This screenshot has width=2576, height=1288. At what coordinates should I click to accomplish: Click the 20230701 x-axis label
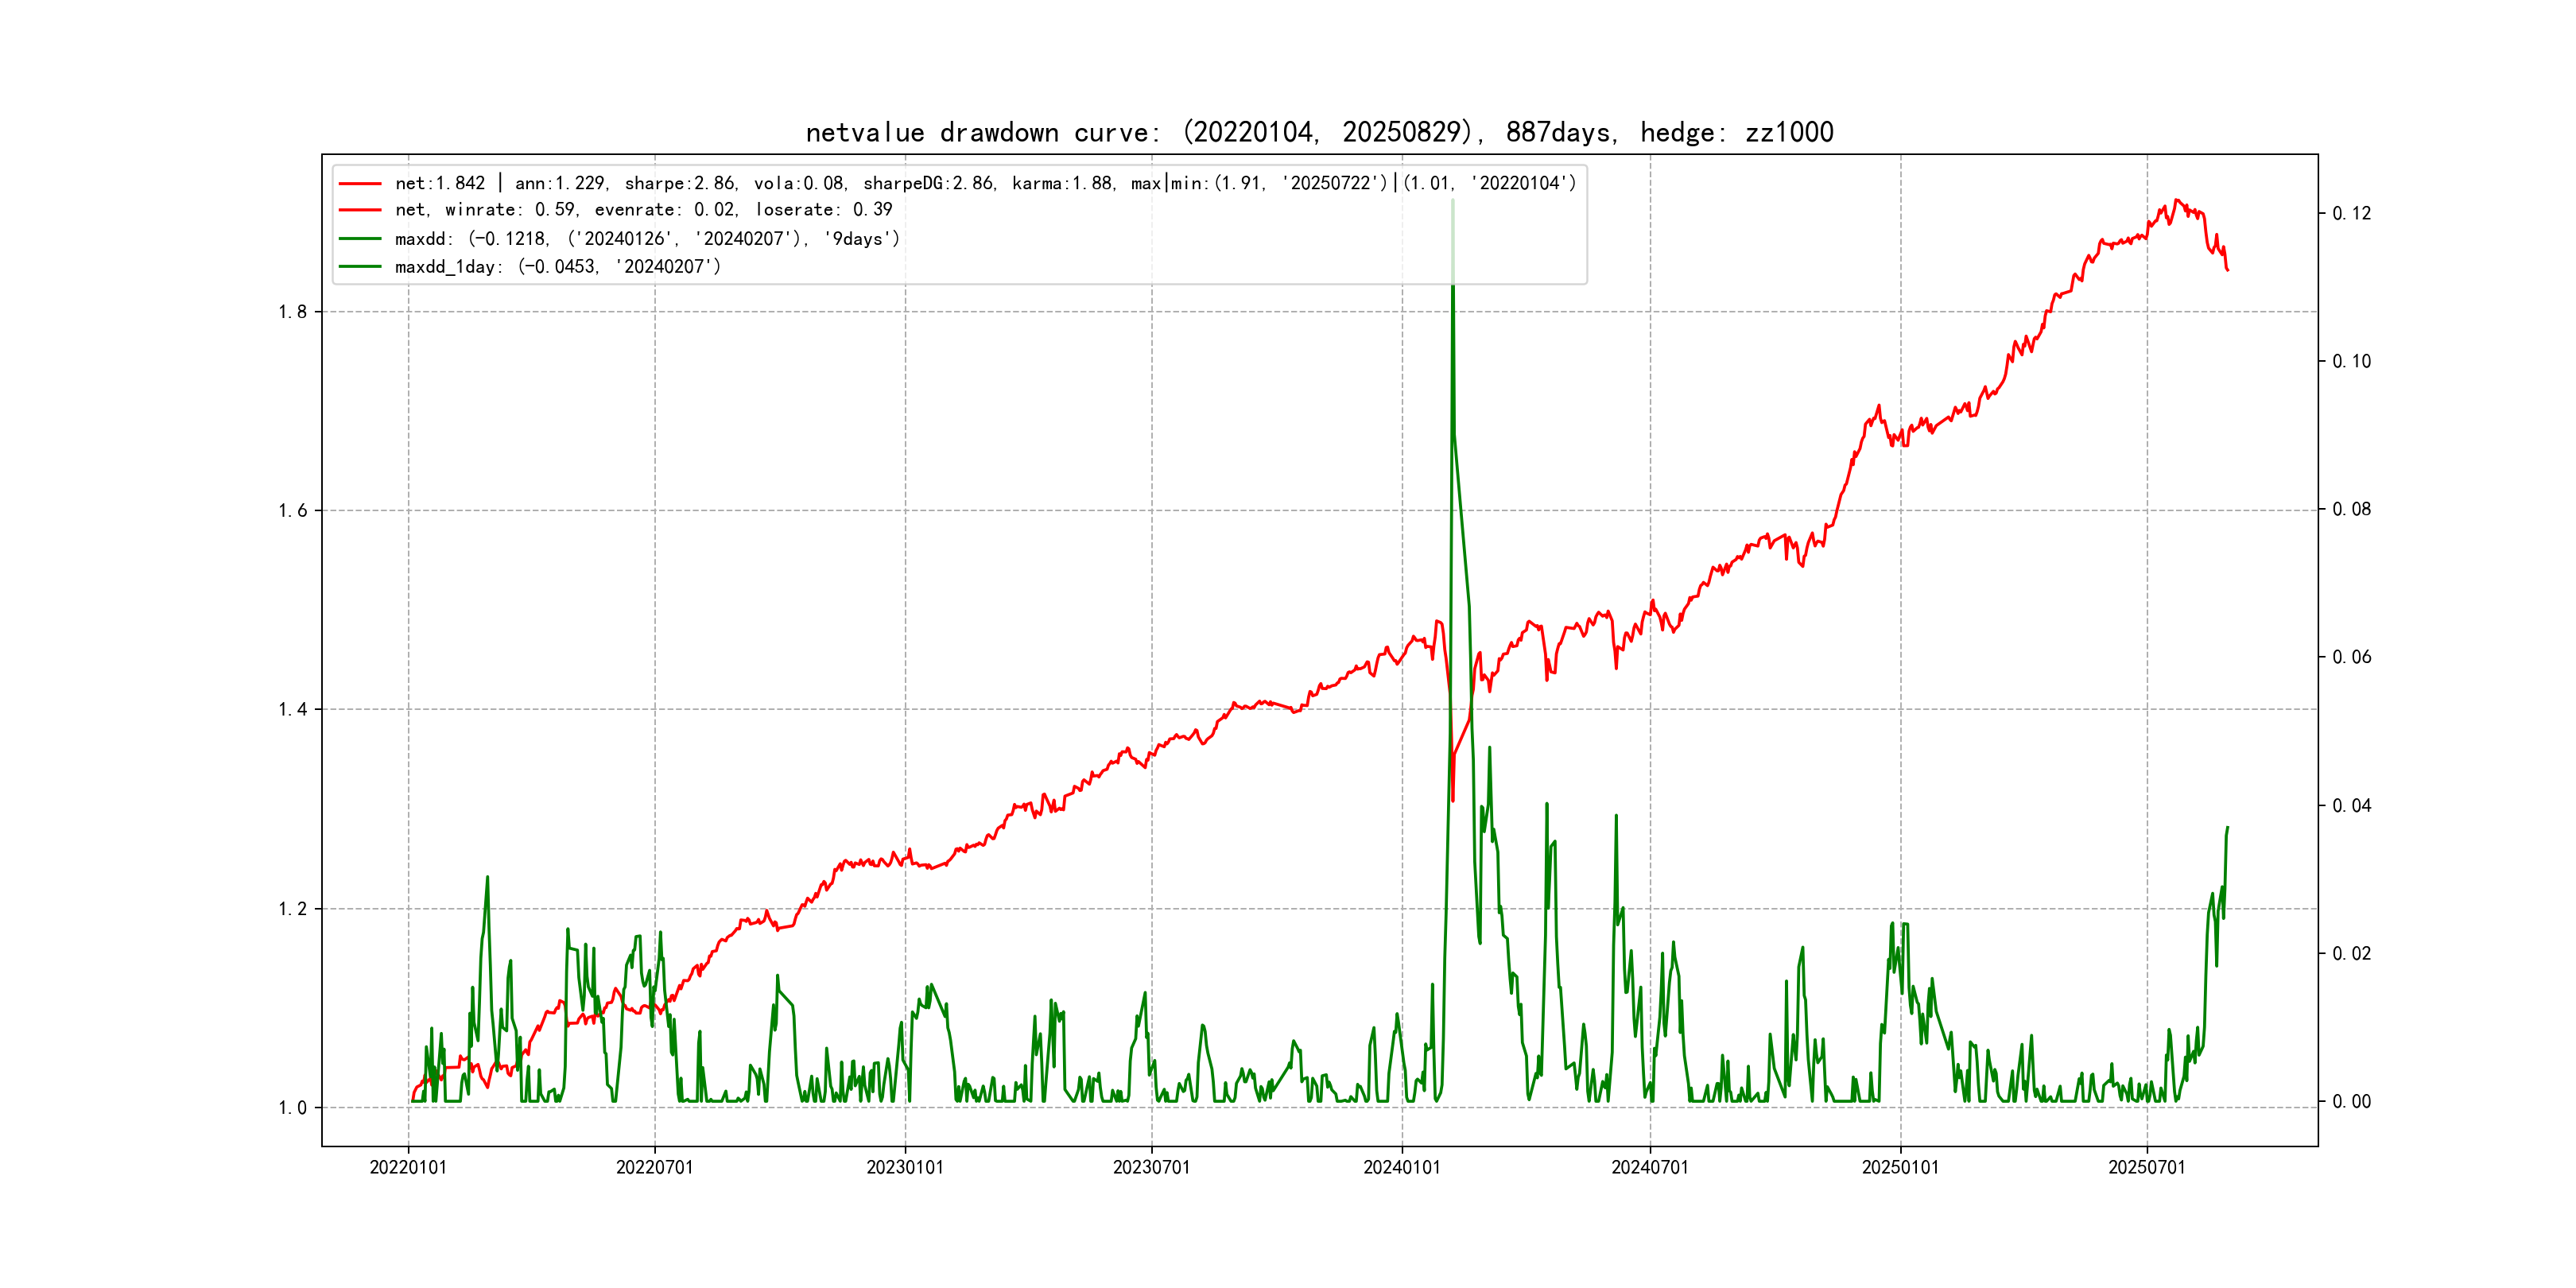pos(1151,1168)
